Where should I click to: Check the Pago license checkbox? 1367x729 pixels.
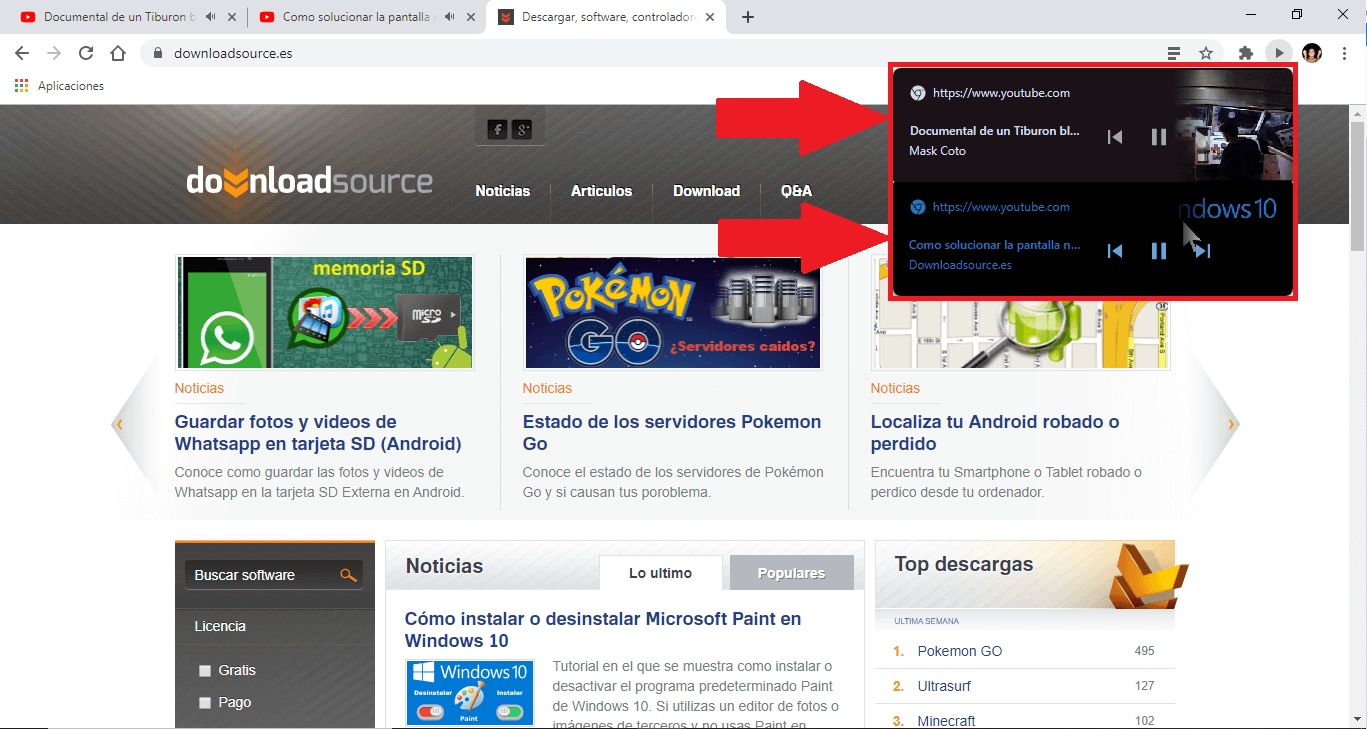pos(205,703)
